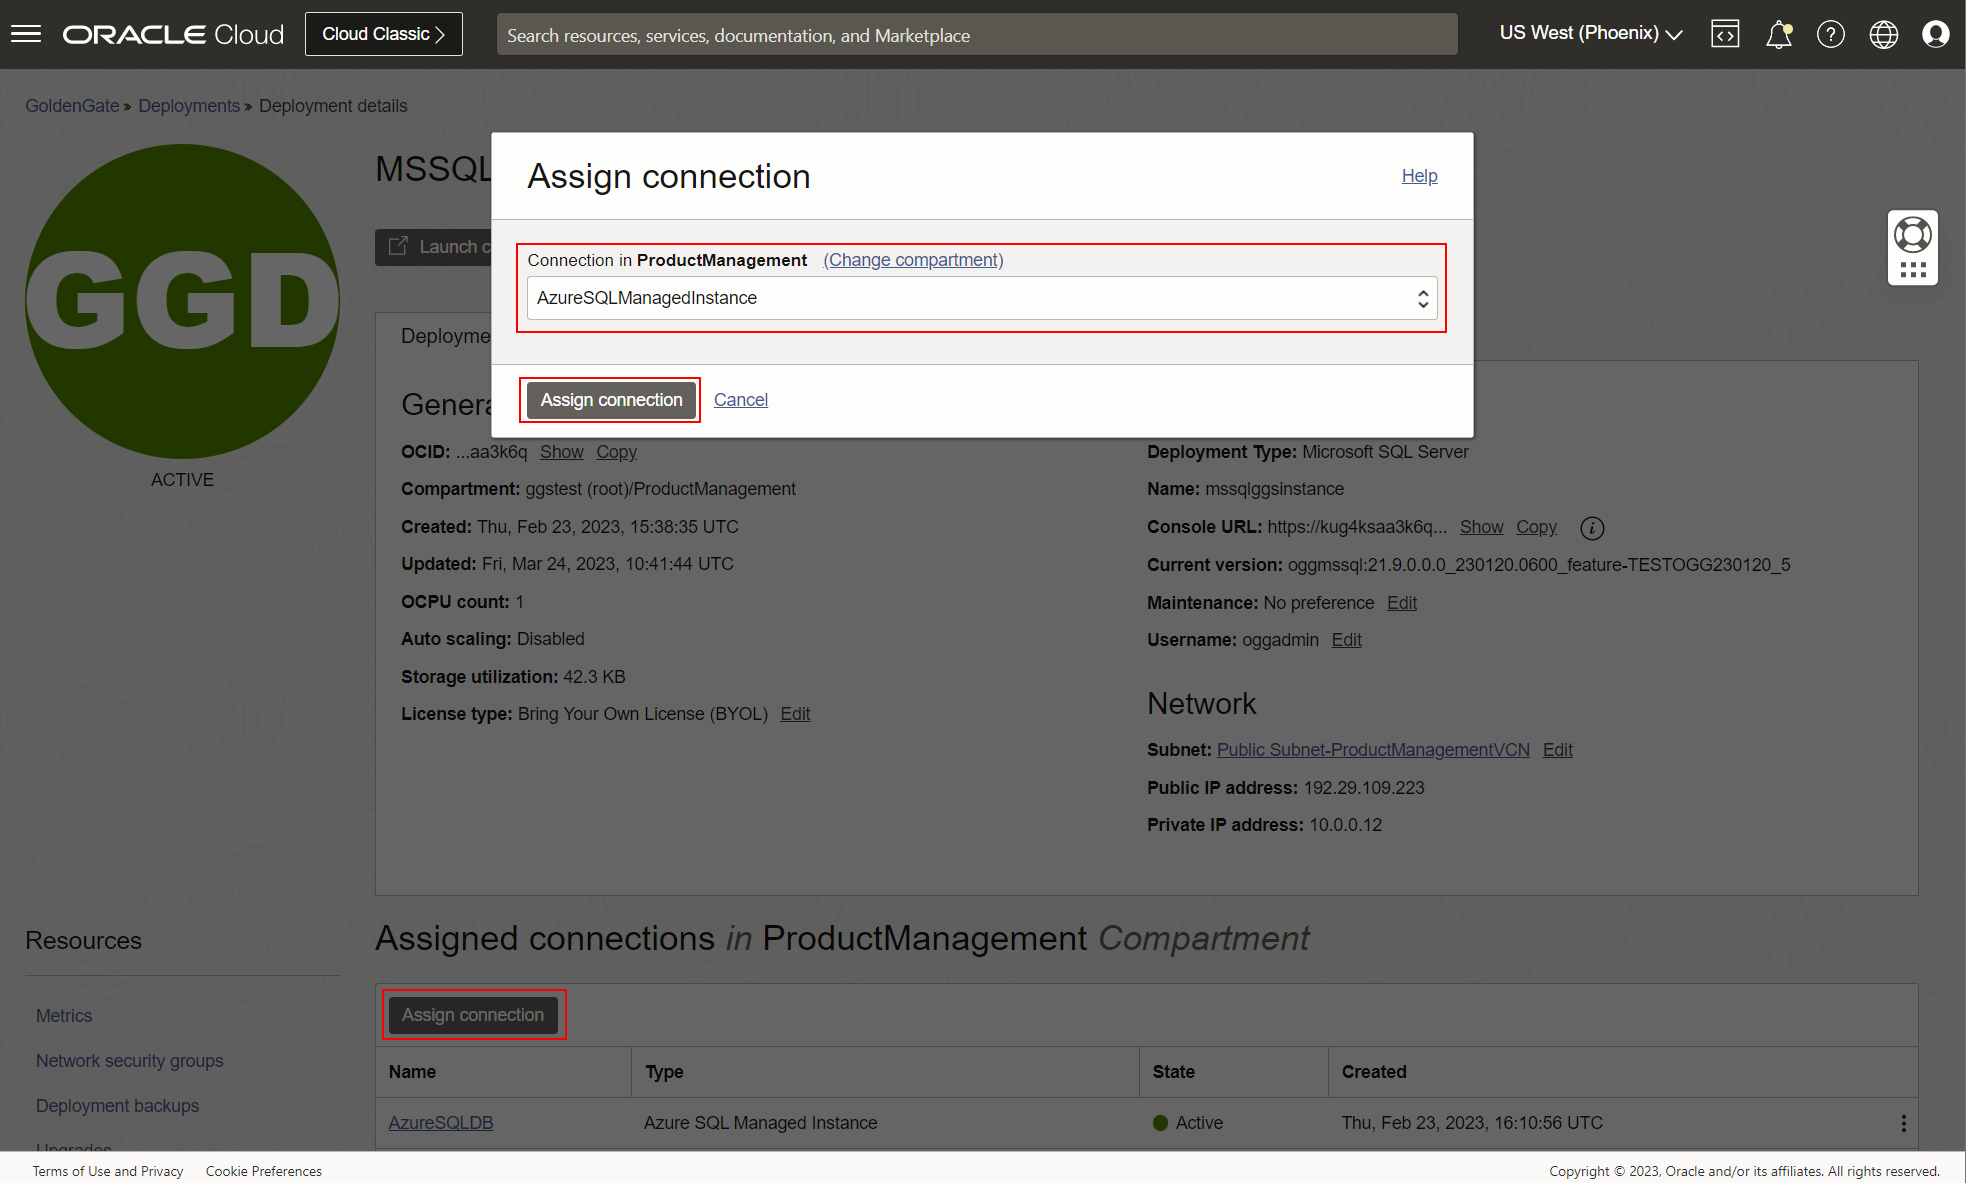This screenshot has width=1966, height=1183.
Task: Open Cloud Shell developer tools icon
Action: 1725,34
